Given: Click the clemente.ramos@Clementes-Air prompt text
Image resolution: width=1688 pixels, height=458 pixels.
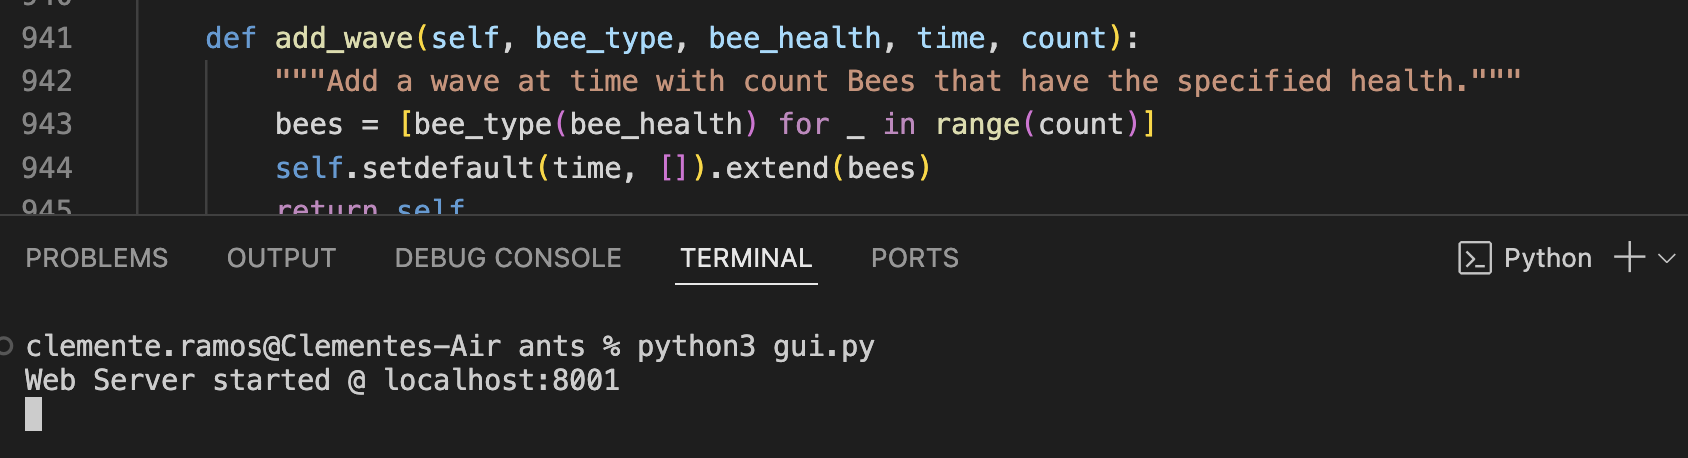Looking at the screenshot, I should click(263, 346).
